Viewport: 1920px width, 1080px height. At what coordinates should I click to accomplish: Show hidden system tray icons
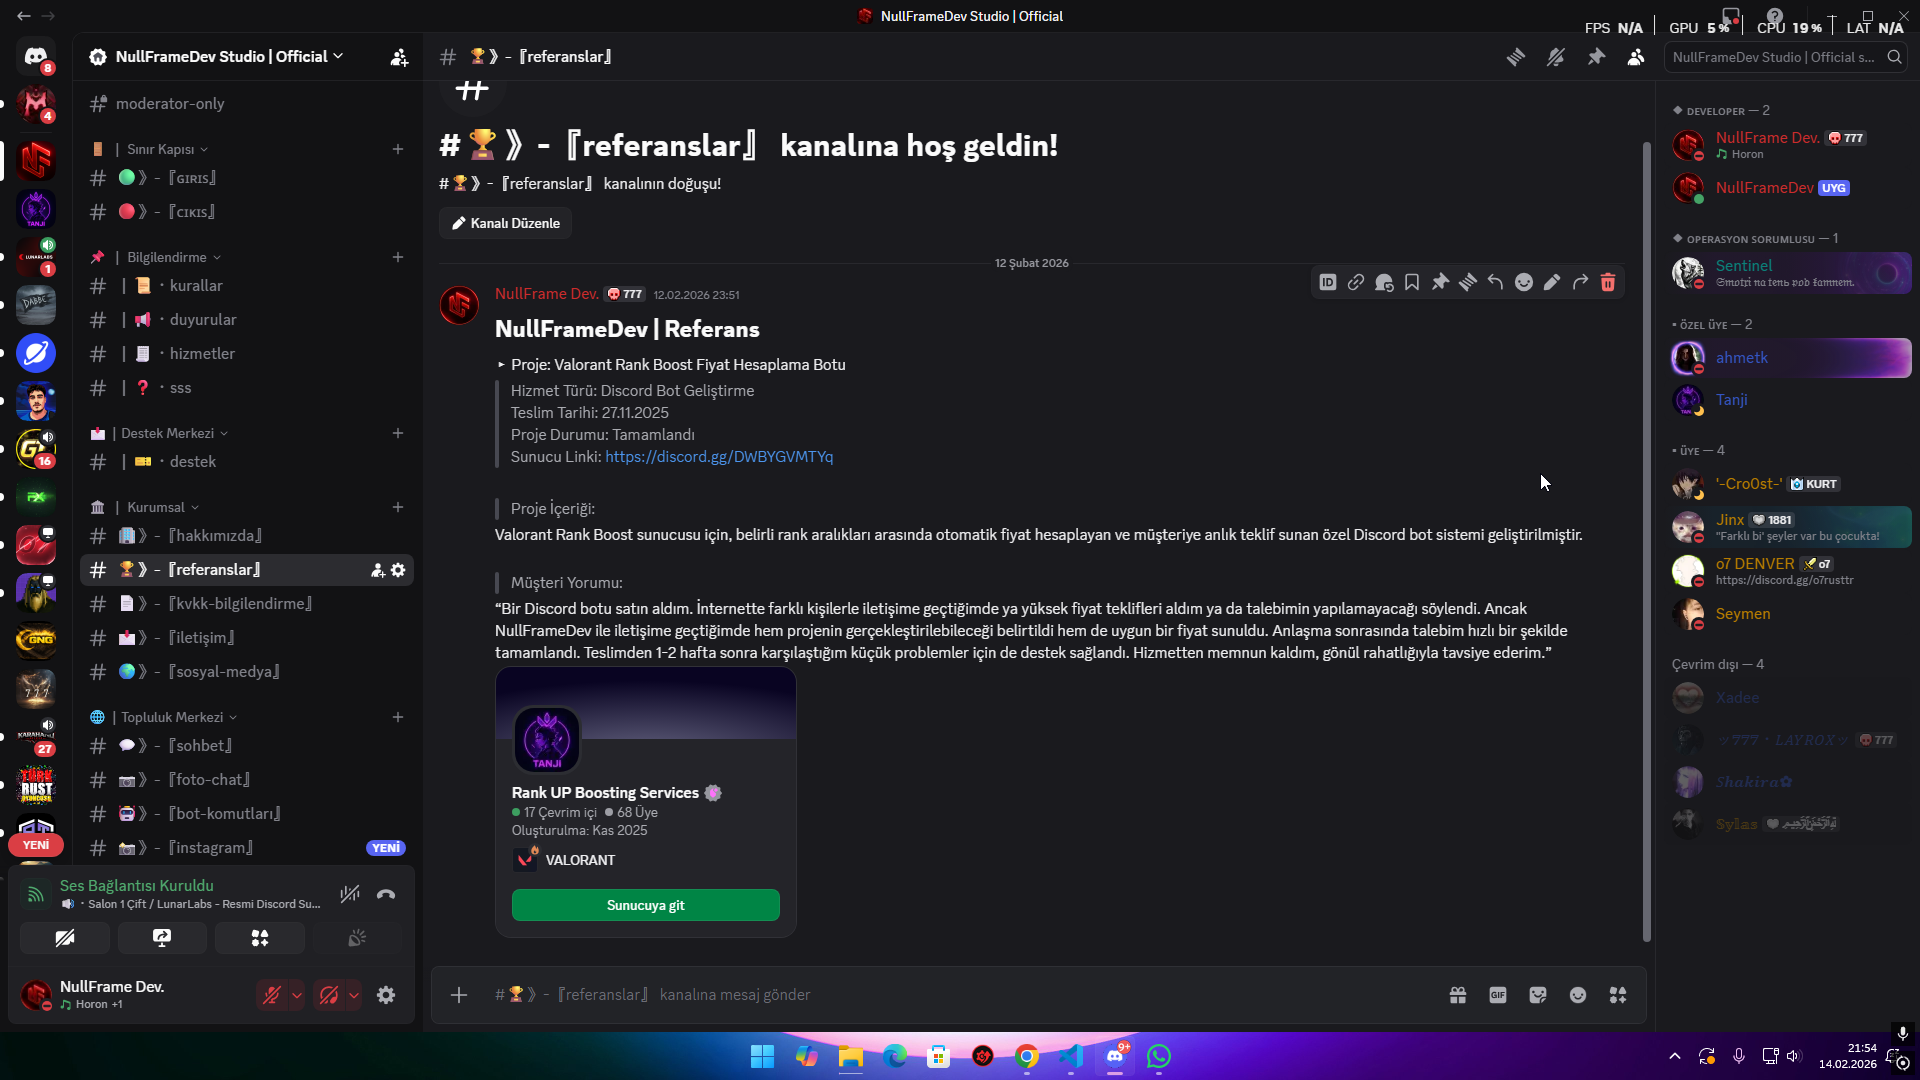[1675, 1056]
